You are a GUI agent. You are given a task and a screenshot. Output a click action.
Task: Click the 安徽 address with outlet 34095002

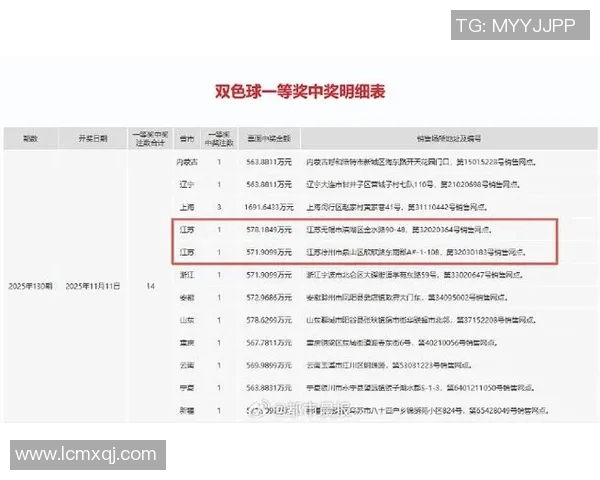pos(407,297)
